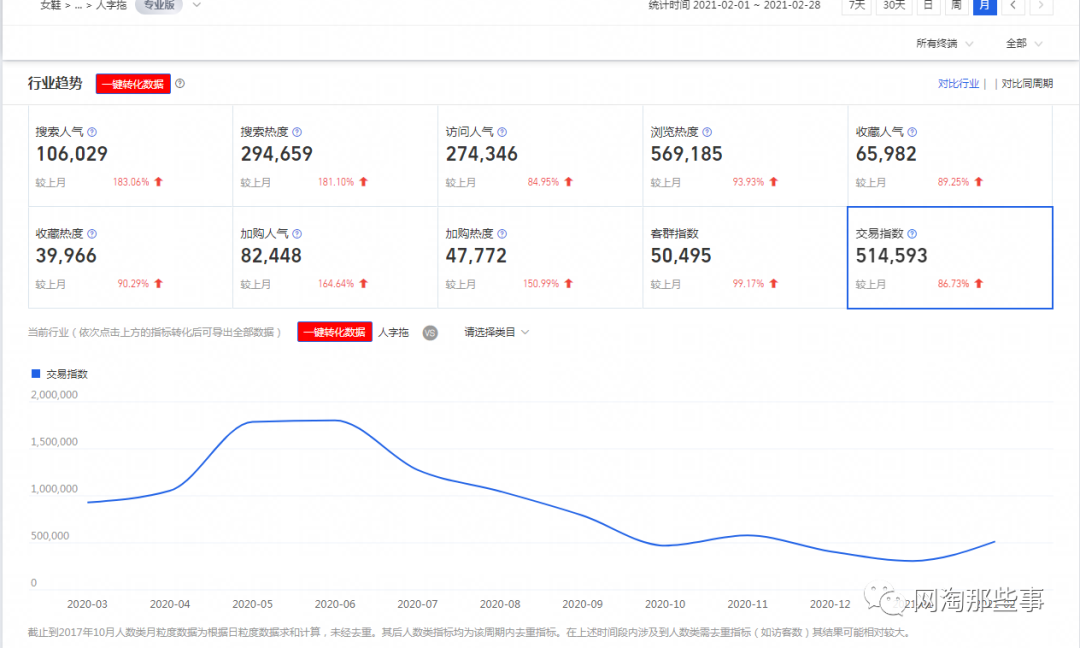Switch to 日 granularity tab
Viewport: 1080px width, 648px height.
pos(928,6)
